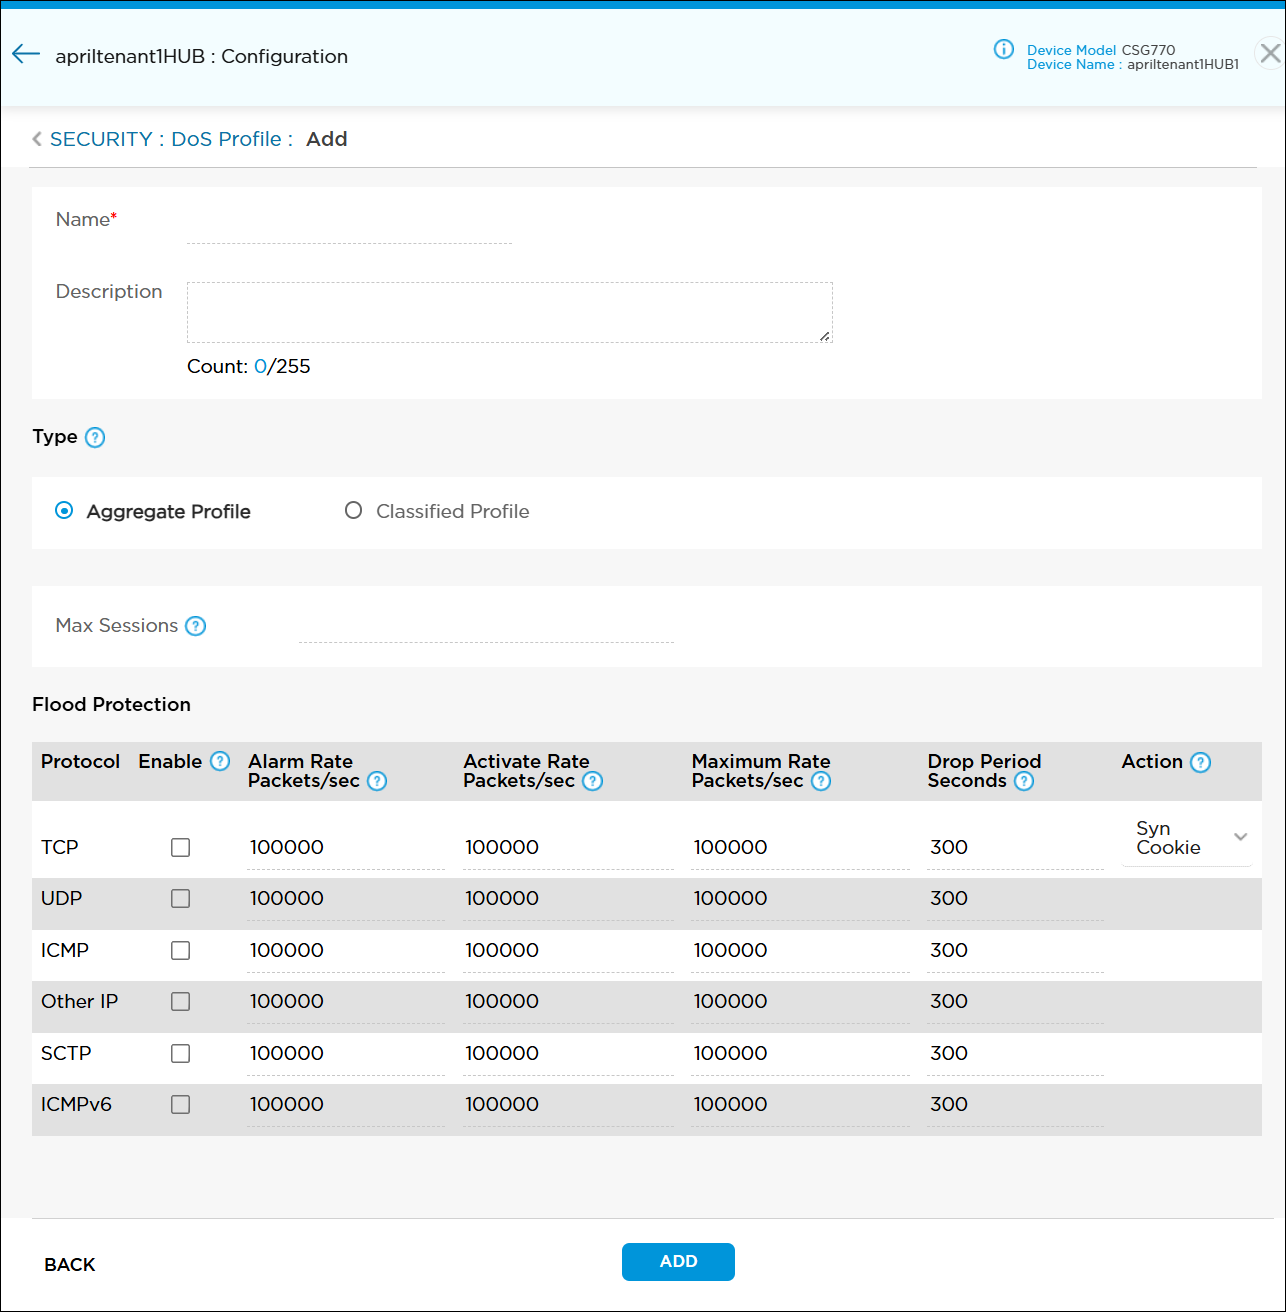Select Classified Profile radio button
Image resolution: width=1286 pixels, height=1312 pixels.
[353, 511]
